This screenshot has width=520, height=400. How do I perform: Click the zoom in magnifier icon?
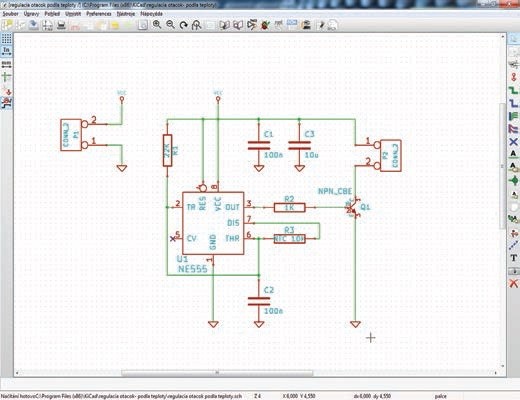tap(157, 25)
